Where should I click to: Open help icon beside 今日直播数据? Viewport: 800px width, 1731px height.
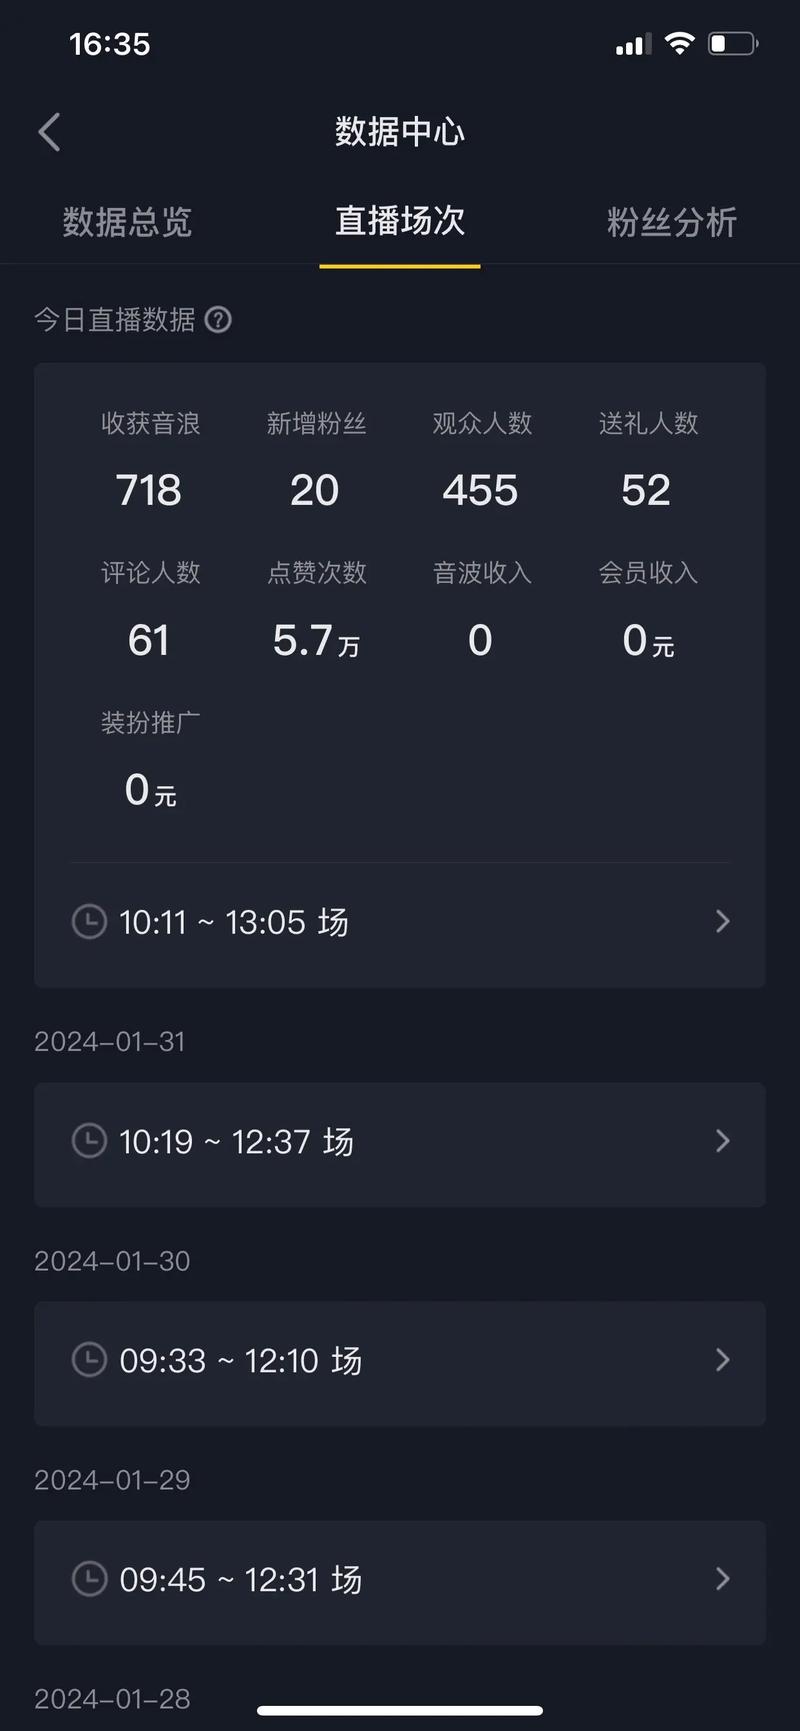click(218, 319)
